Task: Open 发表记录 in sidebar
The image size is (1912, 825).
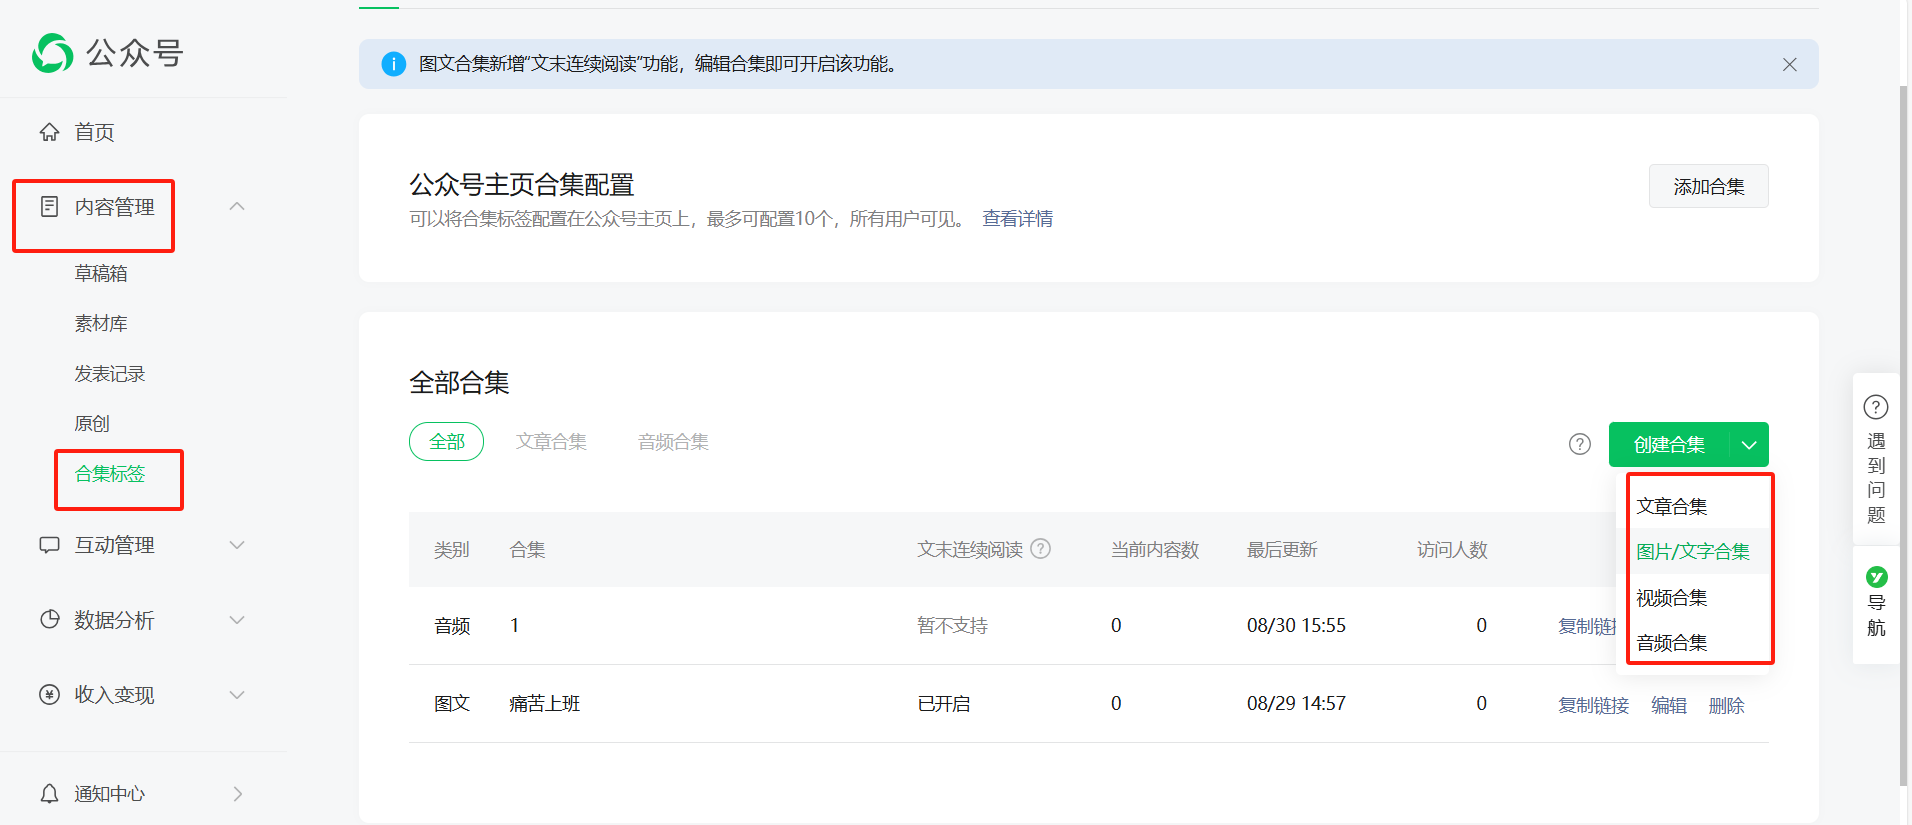Action: 110,373
